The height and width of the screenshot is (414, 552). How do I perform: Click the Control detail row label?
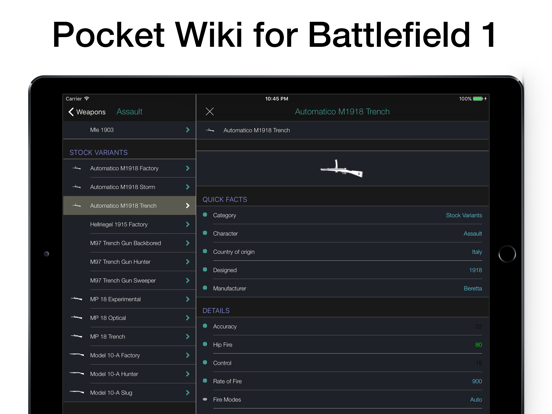[x=222, y=363]
